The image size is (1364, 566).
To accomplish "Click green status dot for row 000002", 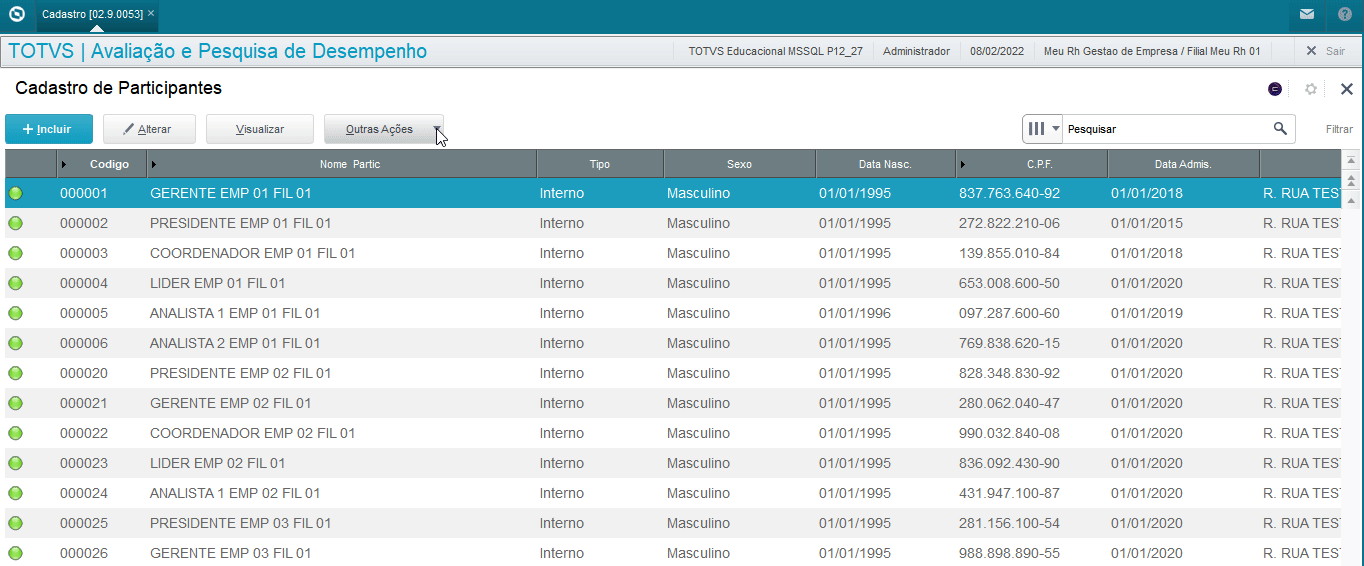I will (x=15, y=223).
